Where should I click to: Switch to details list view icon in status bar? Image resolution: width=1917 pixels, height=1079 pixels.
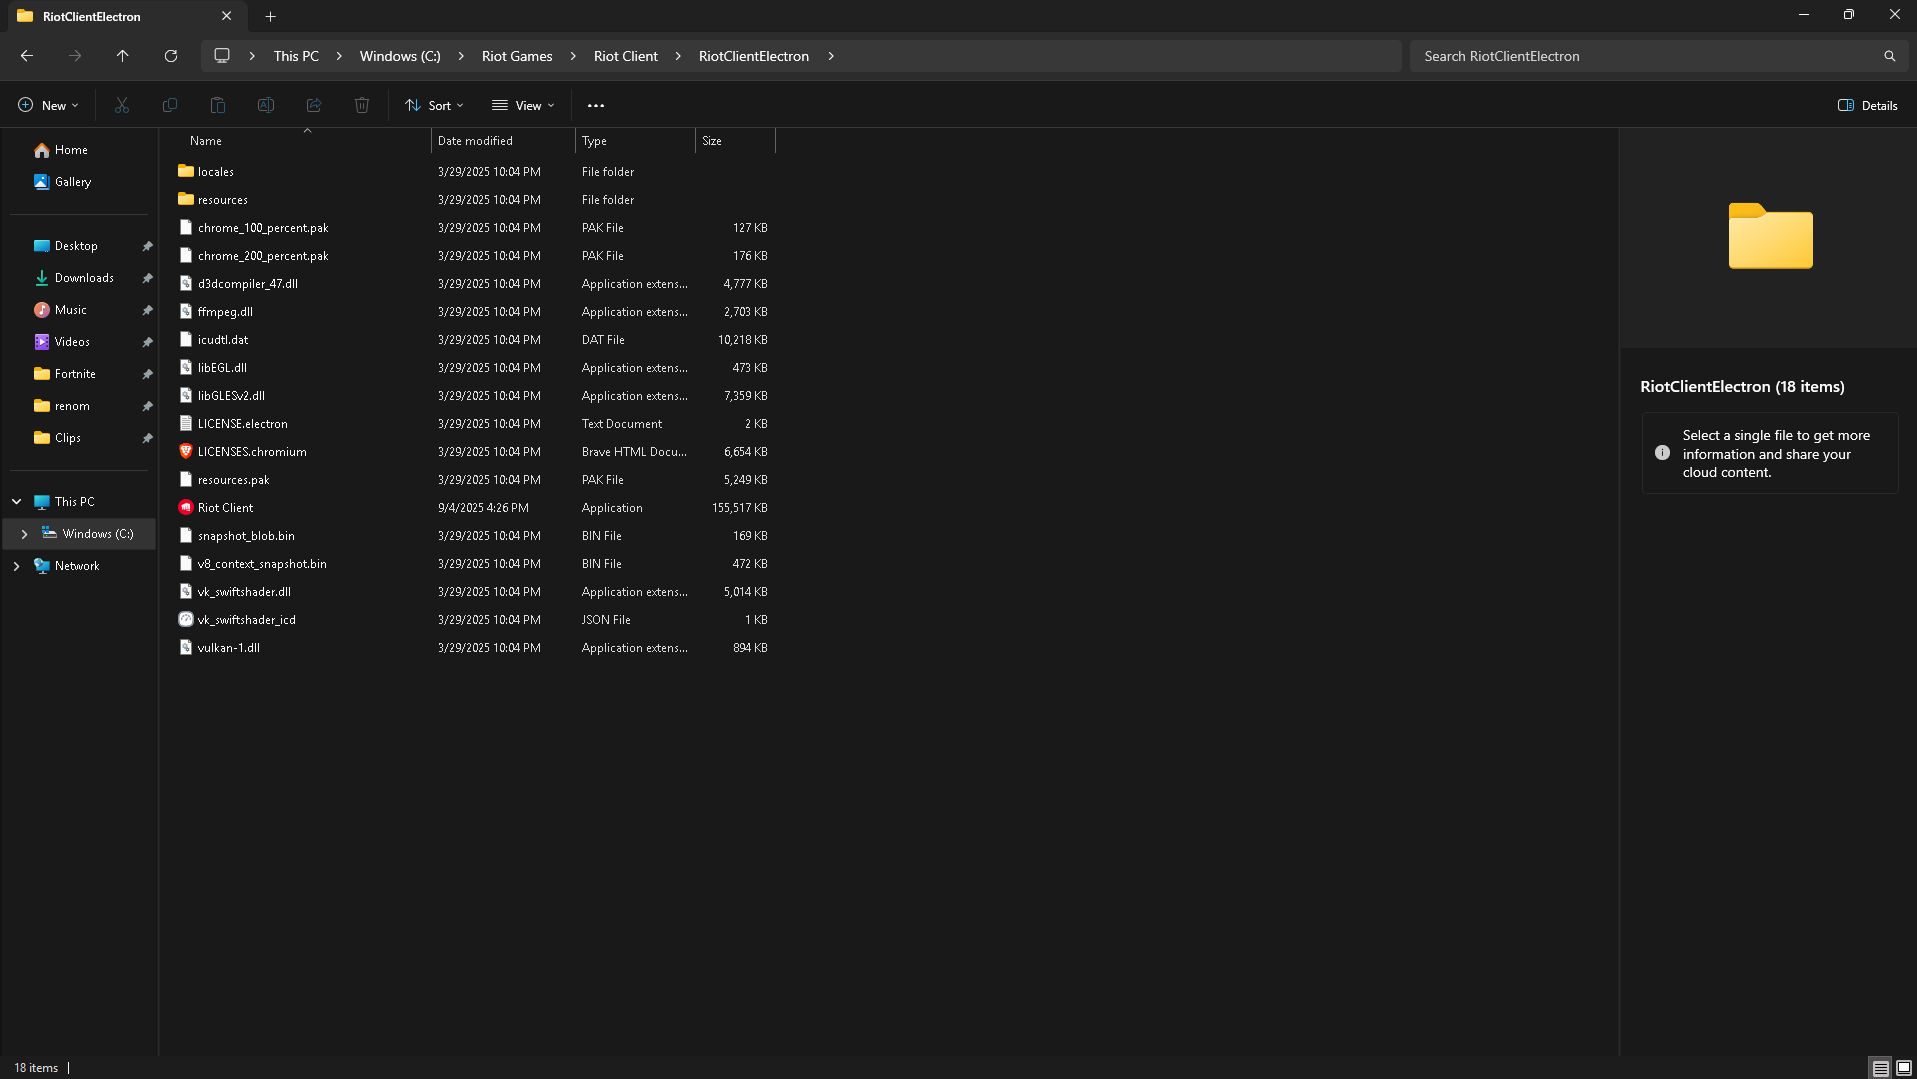(1880, 1068)
